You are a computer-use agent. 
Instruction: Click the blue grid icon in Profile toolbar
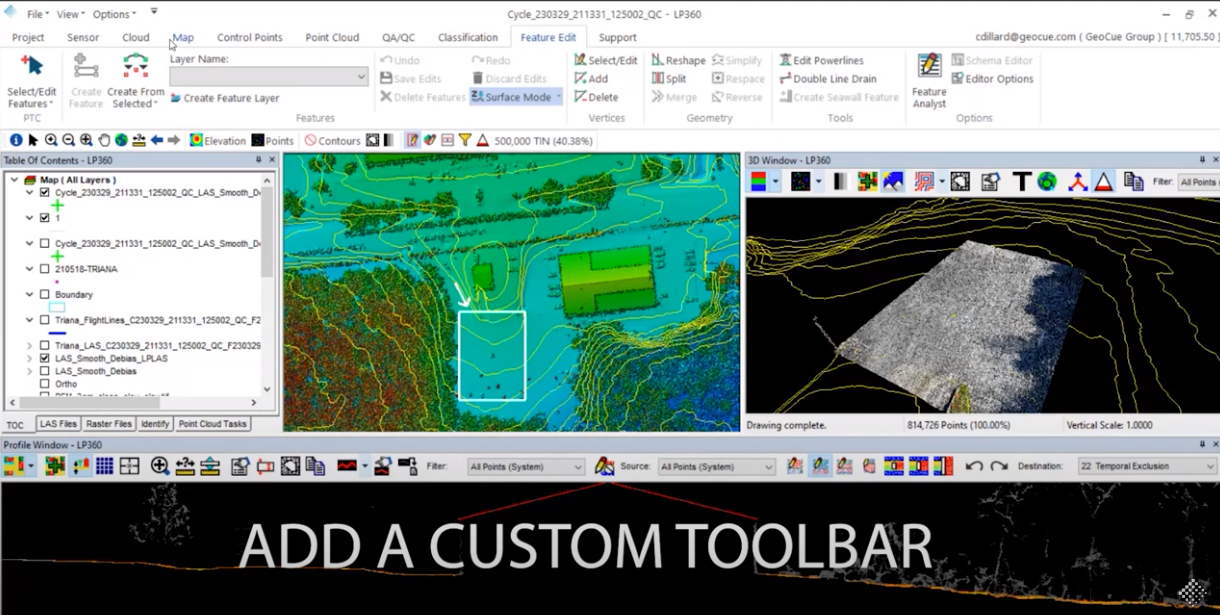pyautogui.click(x=104, y=466)
